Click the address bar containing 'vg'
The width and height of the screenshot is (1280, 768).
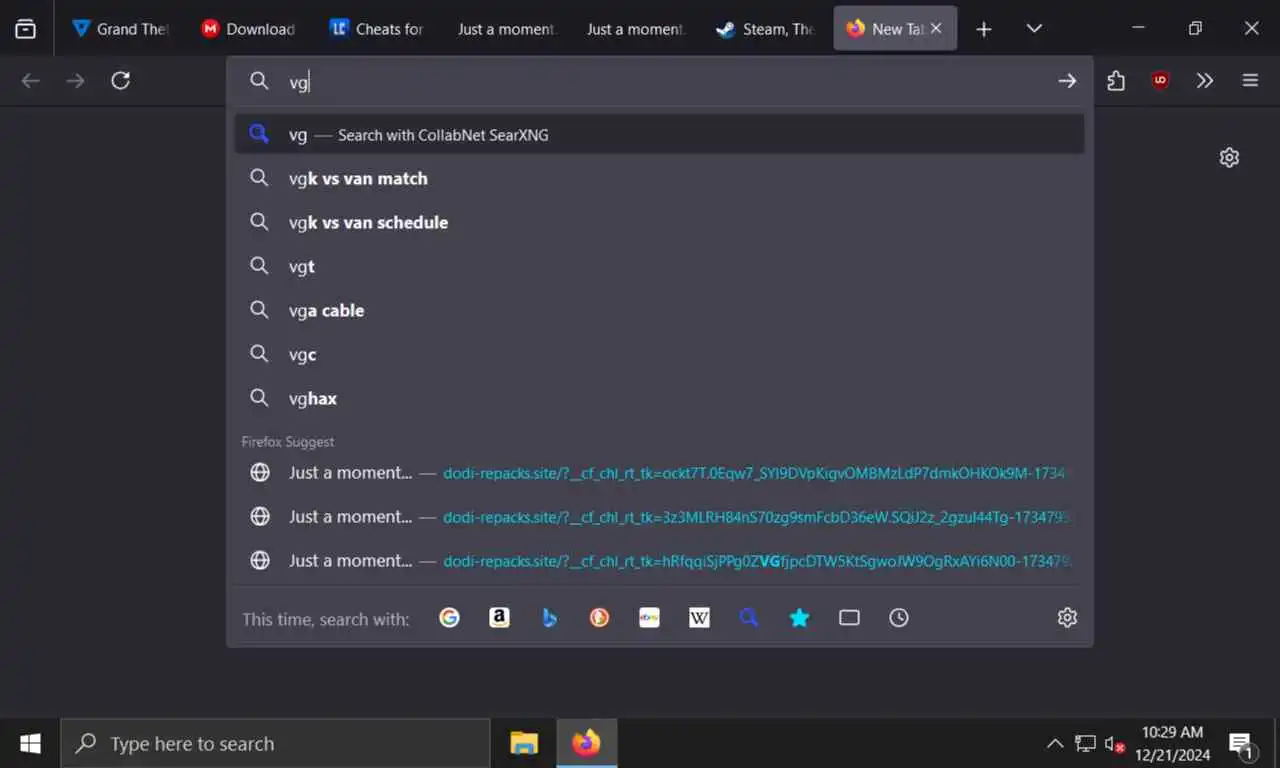pos(660,82)
